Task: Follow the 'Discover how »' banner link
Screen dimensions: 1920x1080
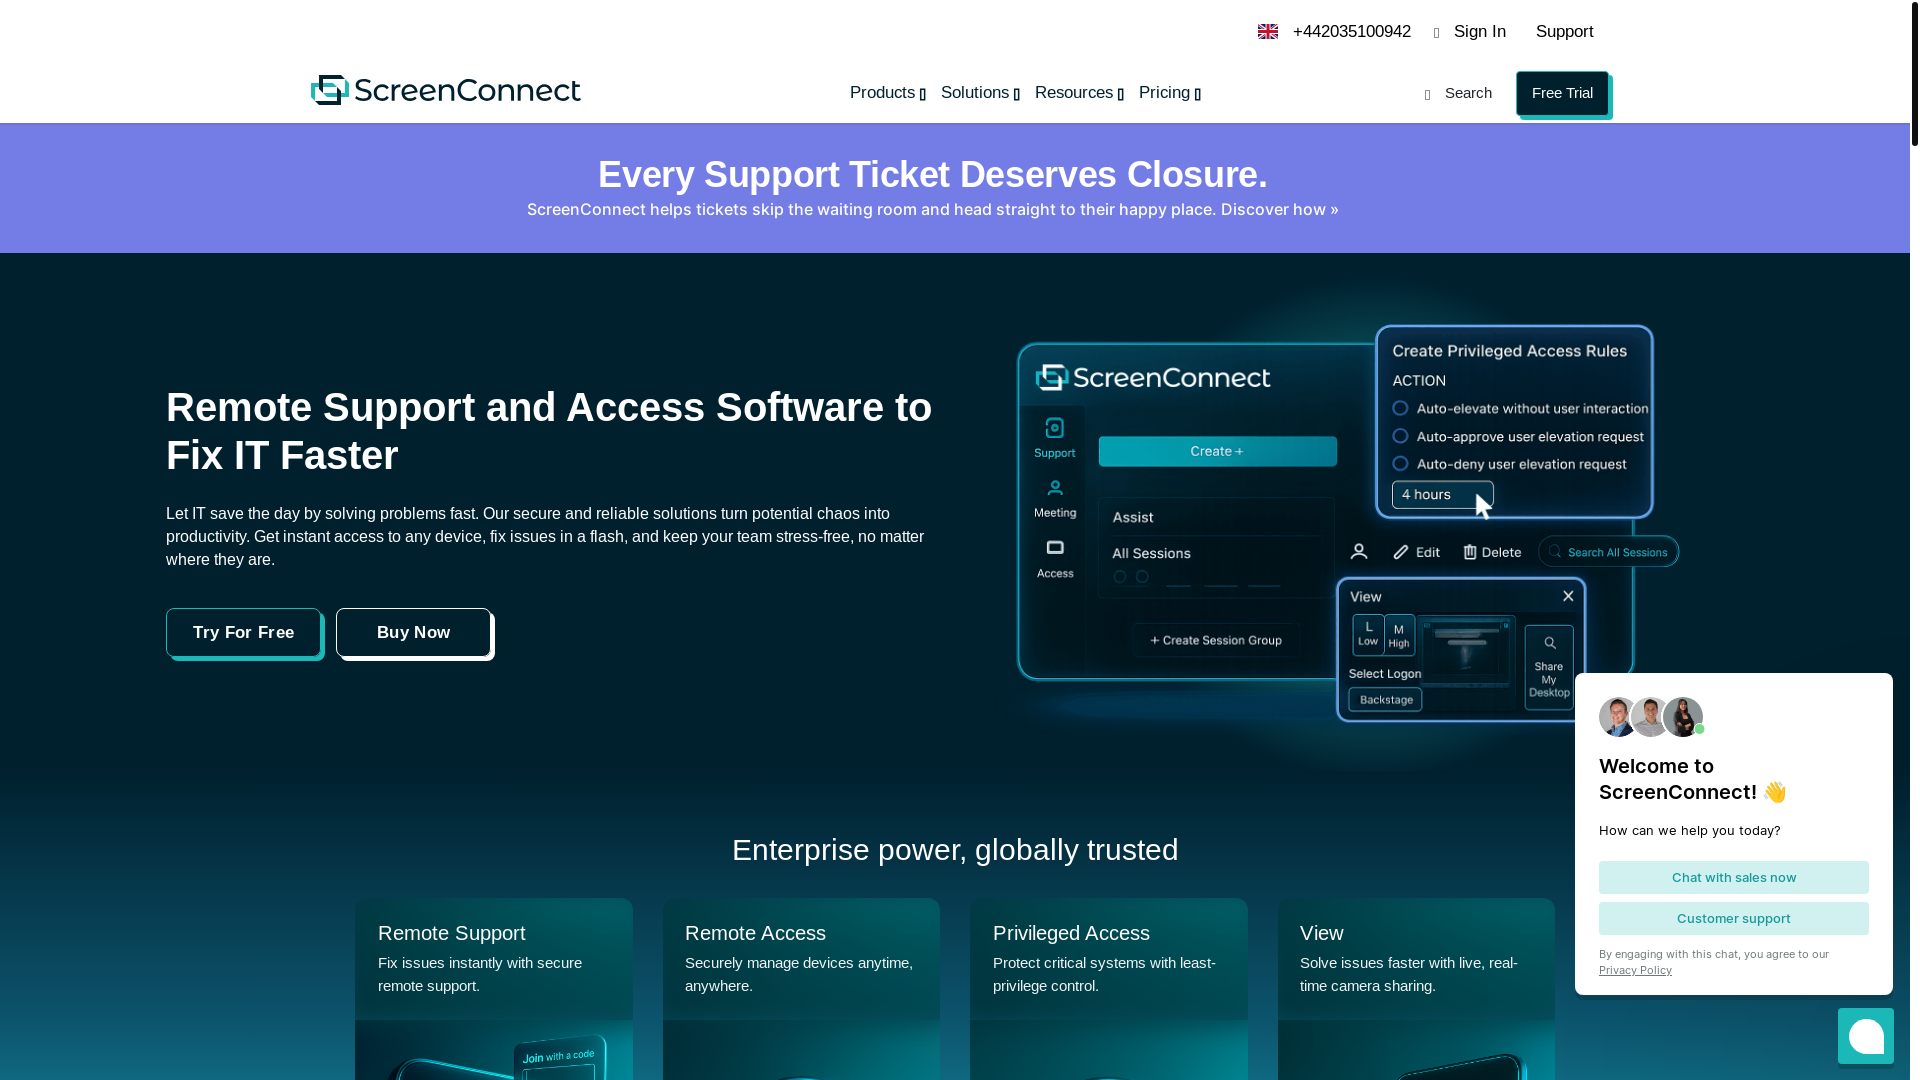Action: pyautogui.click(x=1279, y=209)
